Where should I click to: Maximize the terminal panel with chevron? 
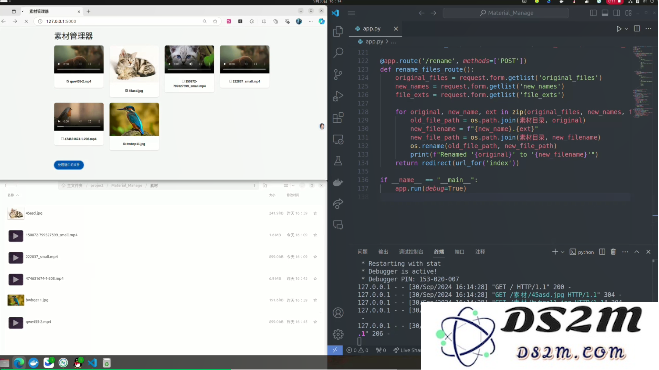[x=637, y=252]
